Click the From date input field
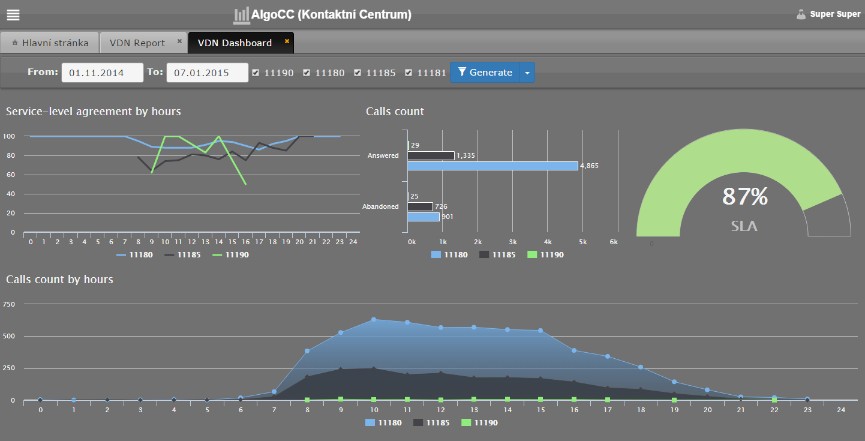865x441 pixels. [x=102, y=72]
